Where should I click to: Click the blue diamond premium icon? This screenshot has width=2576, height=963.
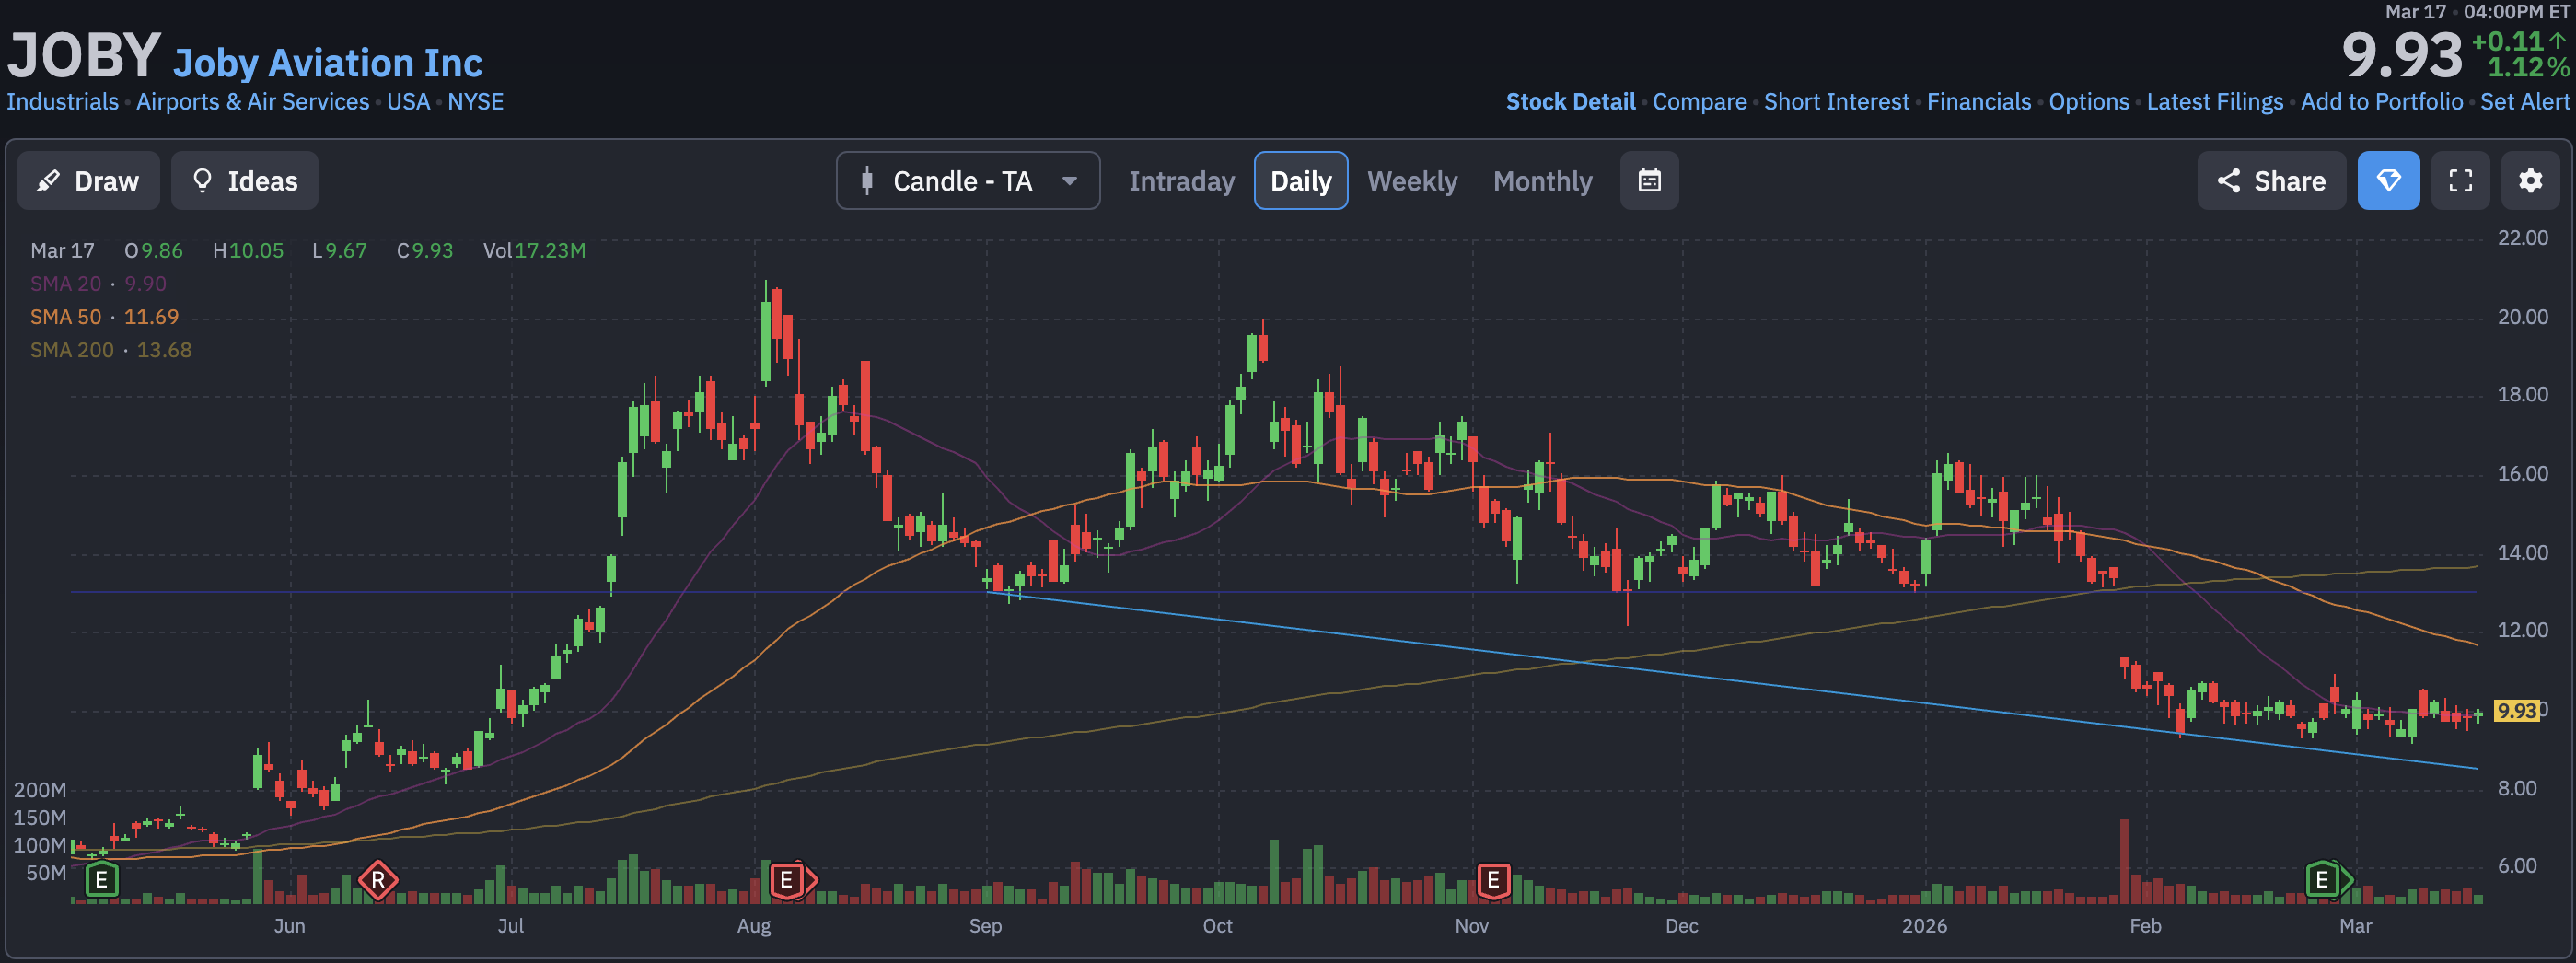(x=2388, y=181)
